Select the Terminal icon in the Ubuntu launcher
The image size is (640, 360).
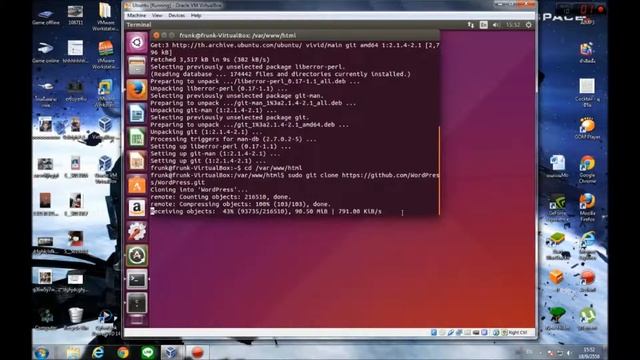pyautogui.click(x=137, y=279)
